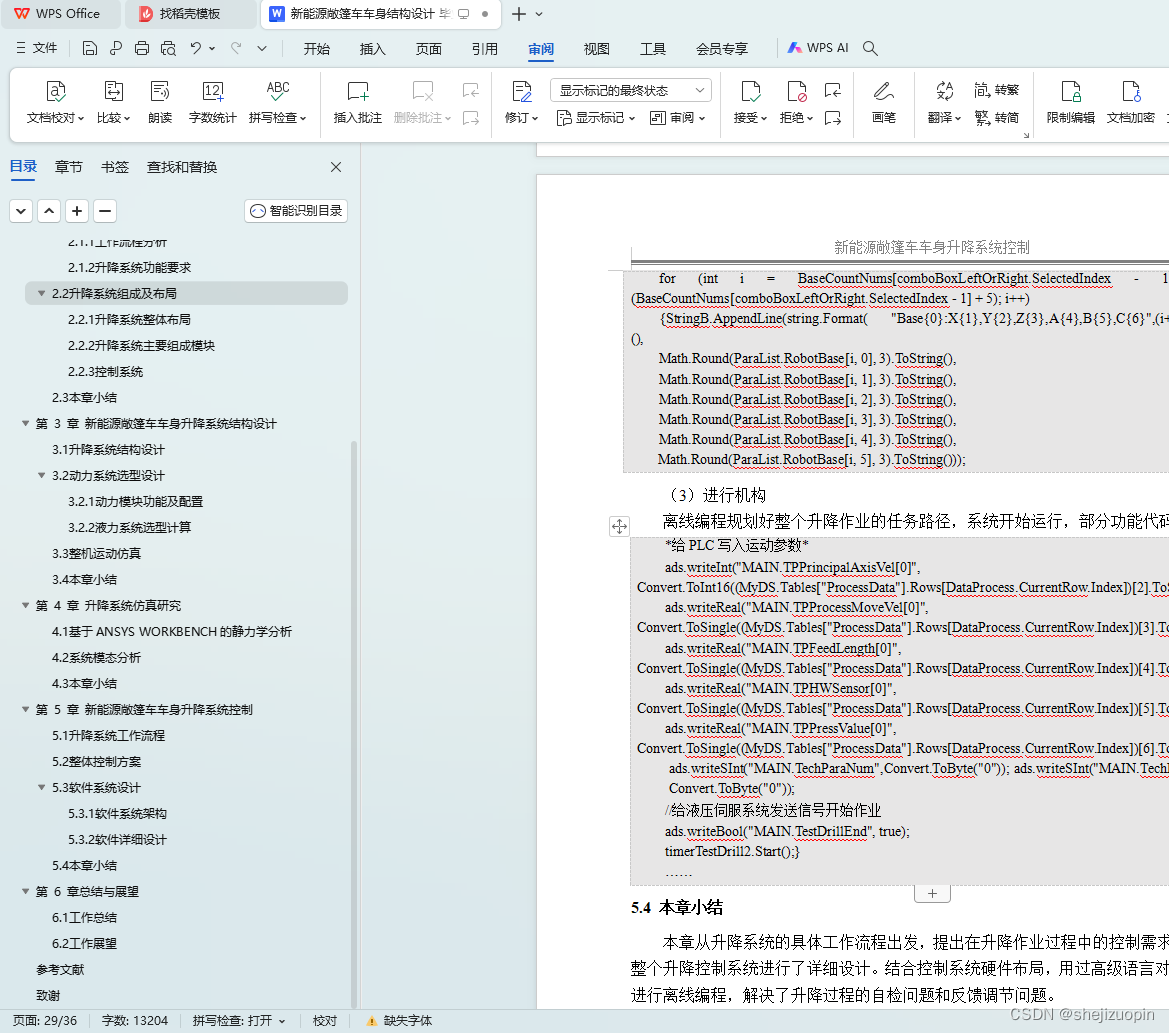Click the Undo arrow icon
Screen dimensions: 1169x1033
tap(195, 48)
